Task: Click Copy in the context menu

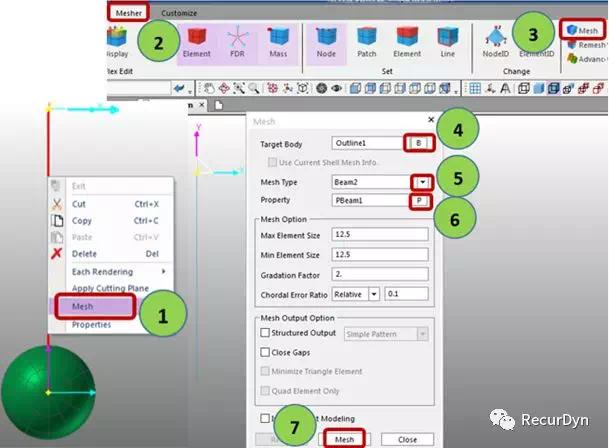Action: 111,221
